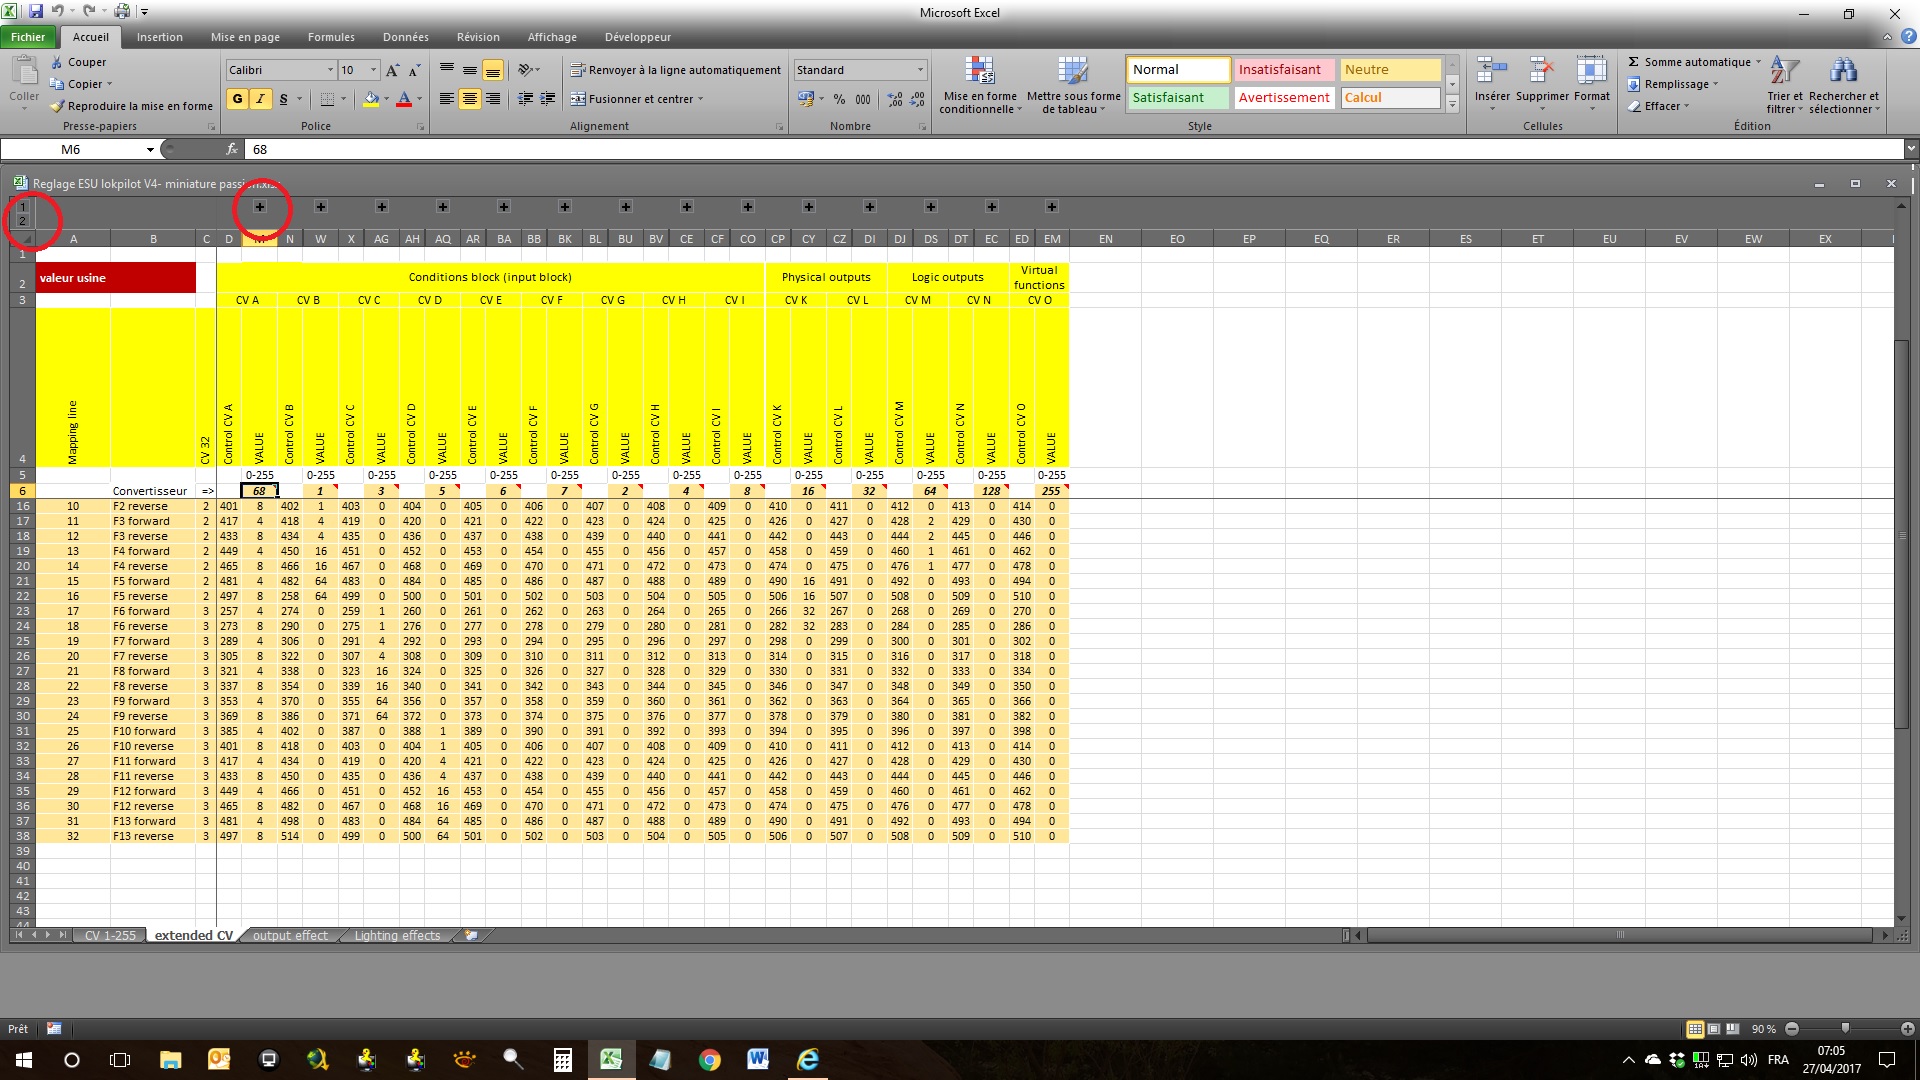Align the cell content to the top

pos(447,70)
